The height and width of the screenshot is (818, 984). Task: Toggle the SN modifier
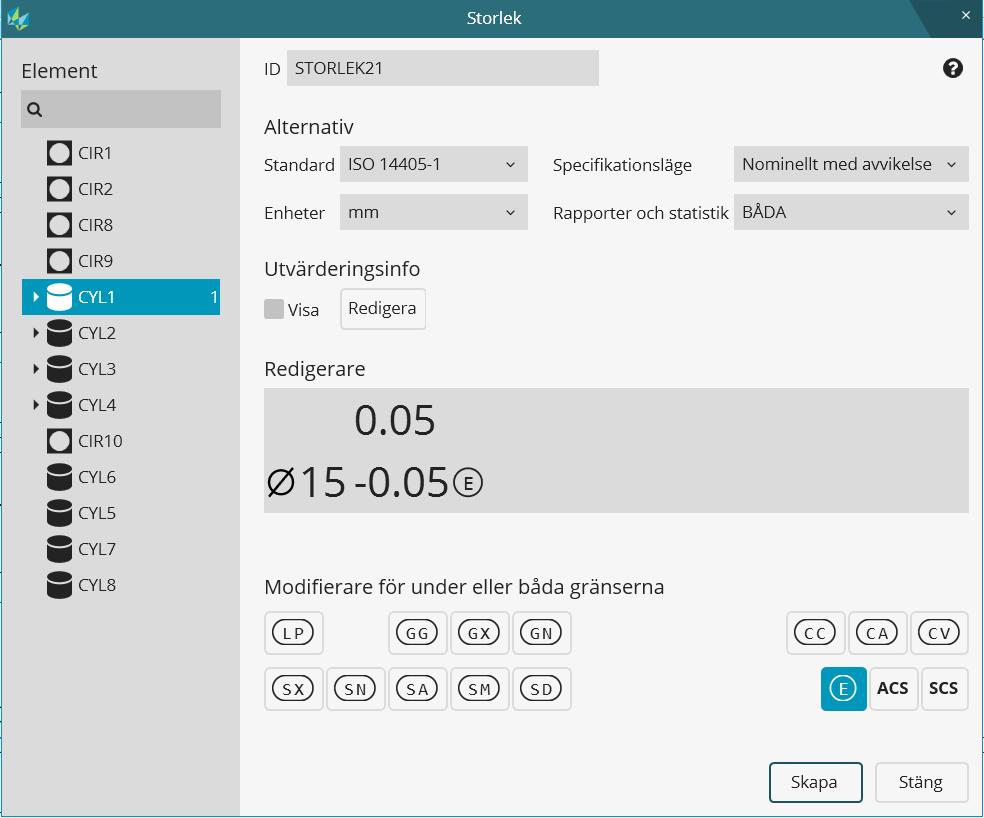pos(356,689)
